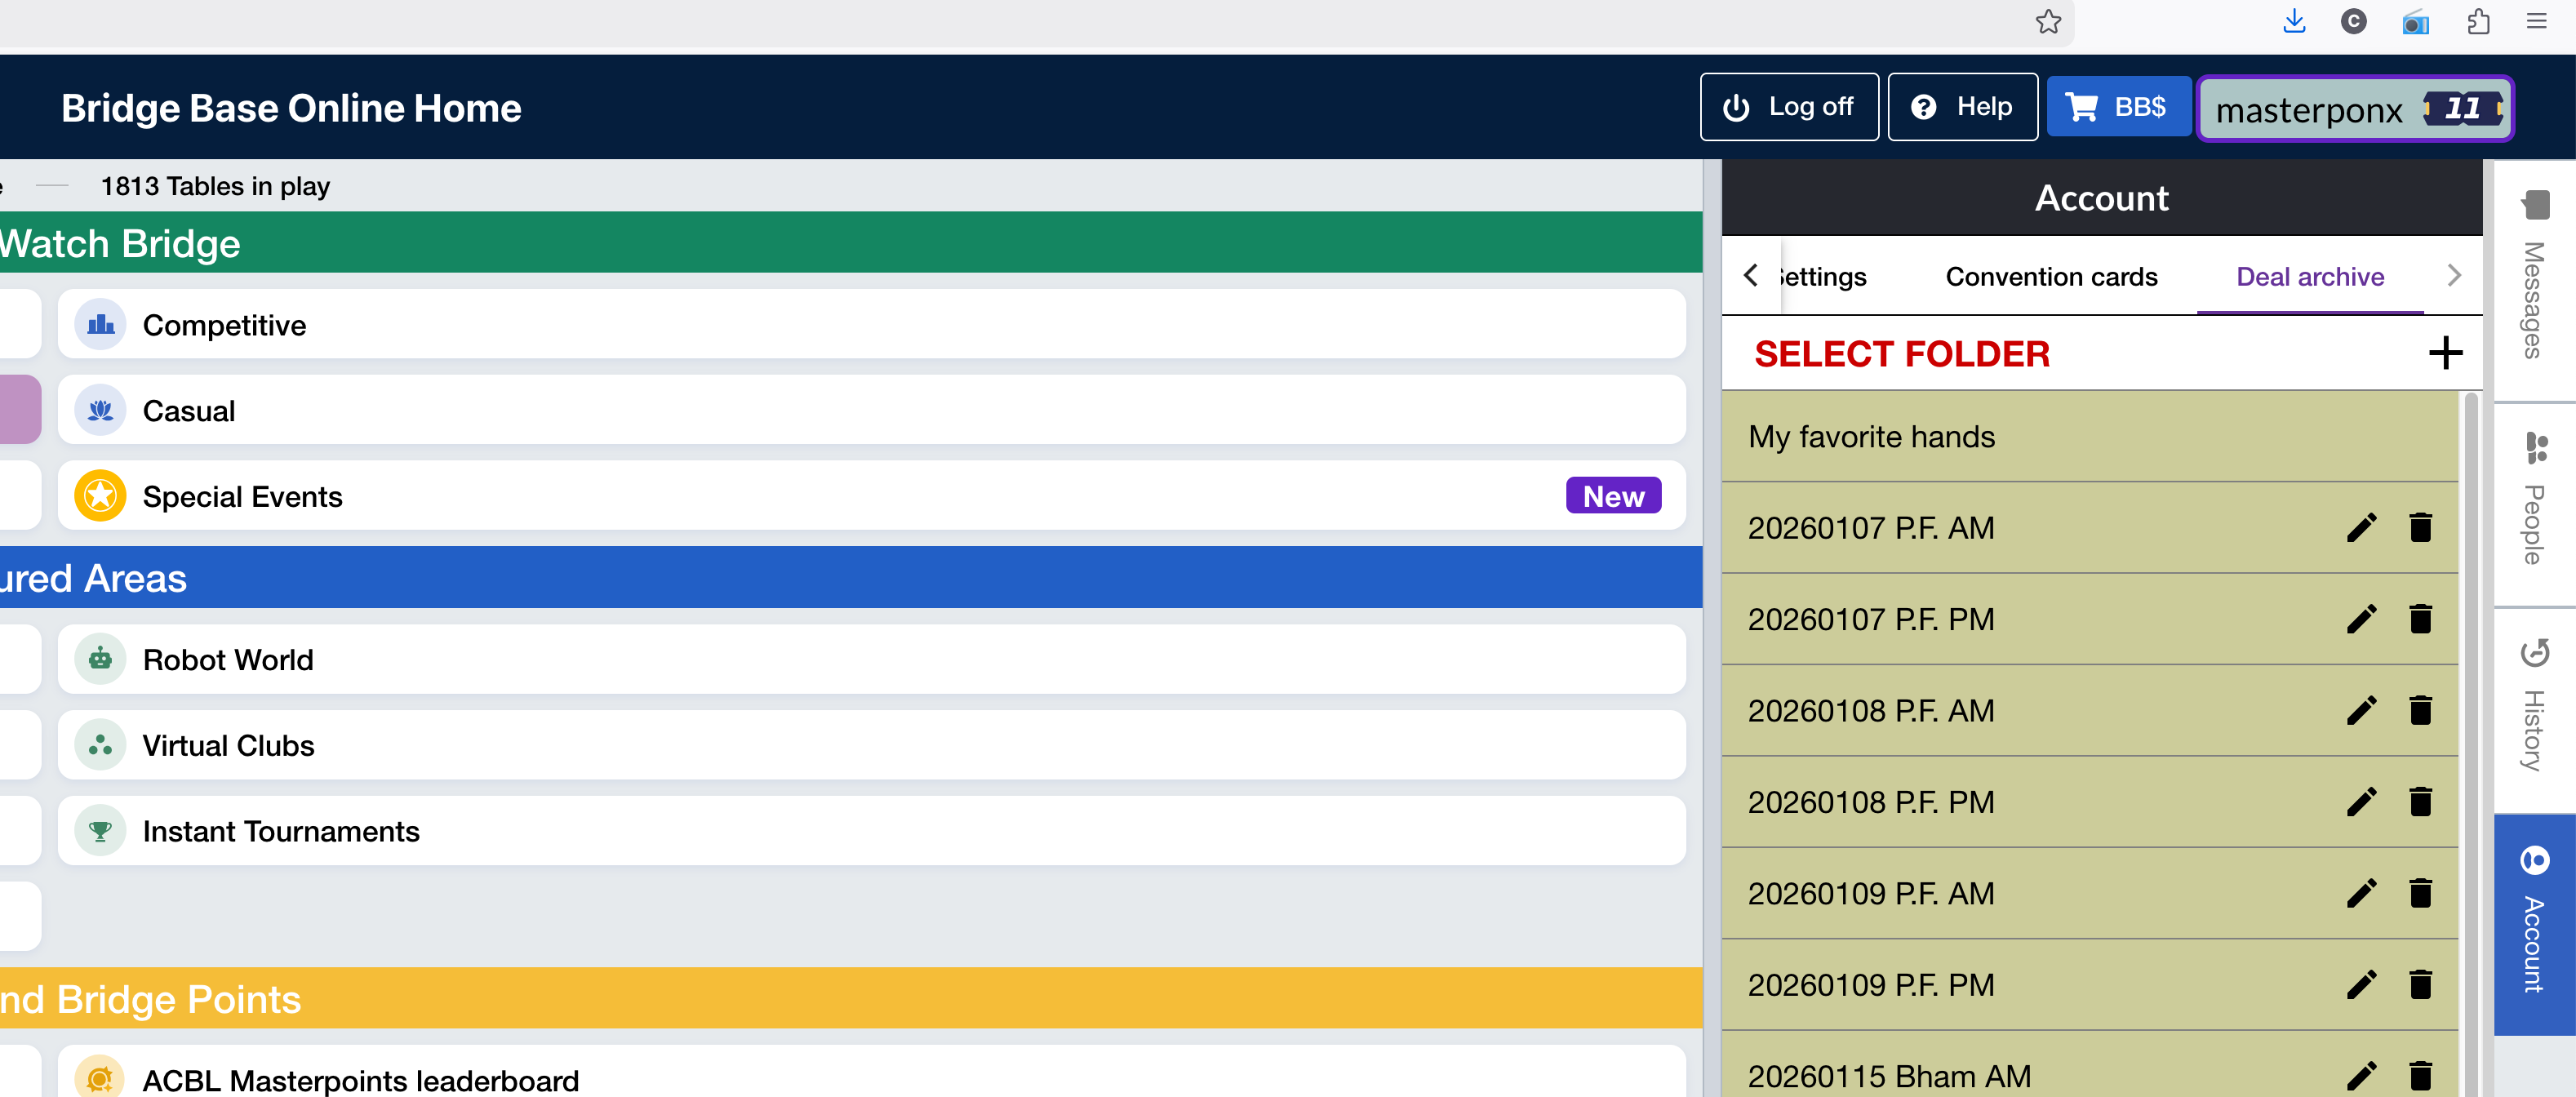2576x1097 pixels.
Task: Add a new folder with plus icon
Action: (x=2445, y=353)
